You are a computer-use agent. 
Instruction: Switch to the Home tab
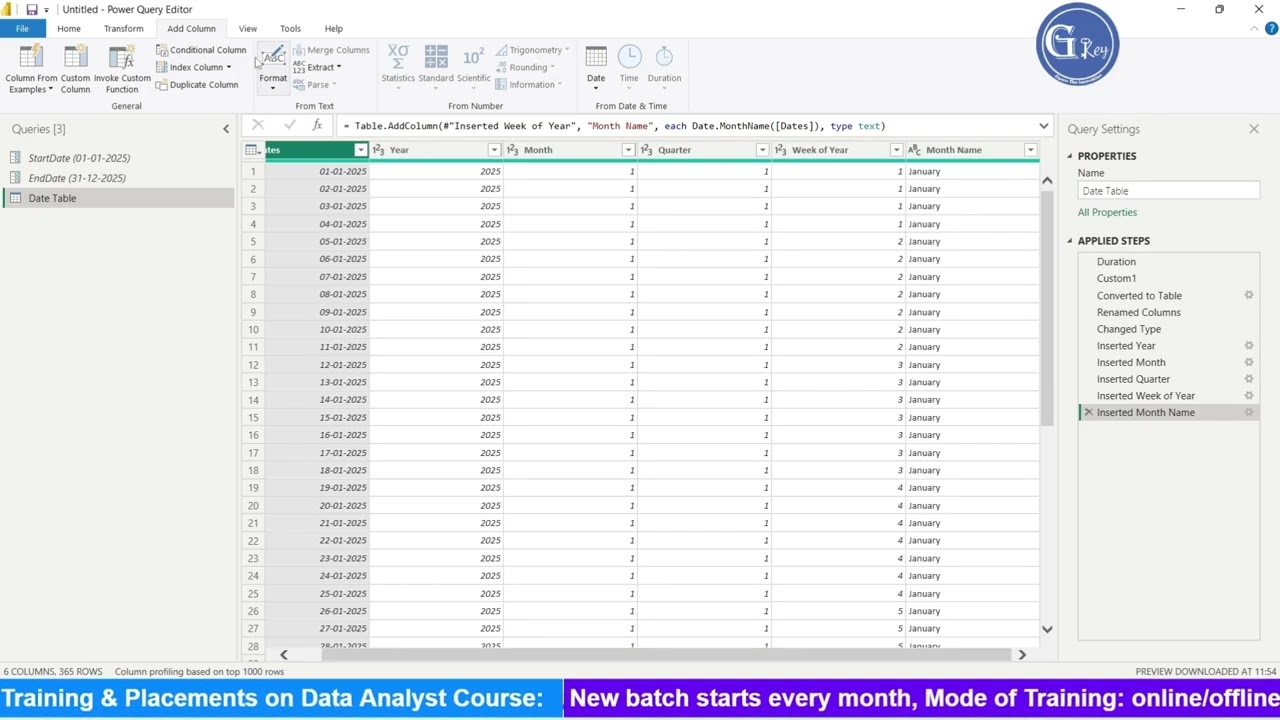pos(69,29)
